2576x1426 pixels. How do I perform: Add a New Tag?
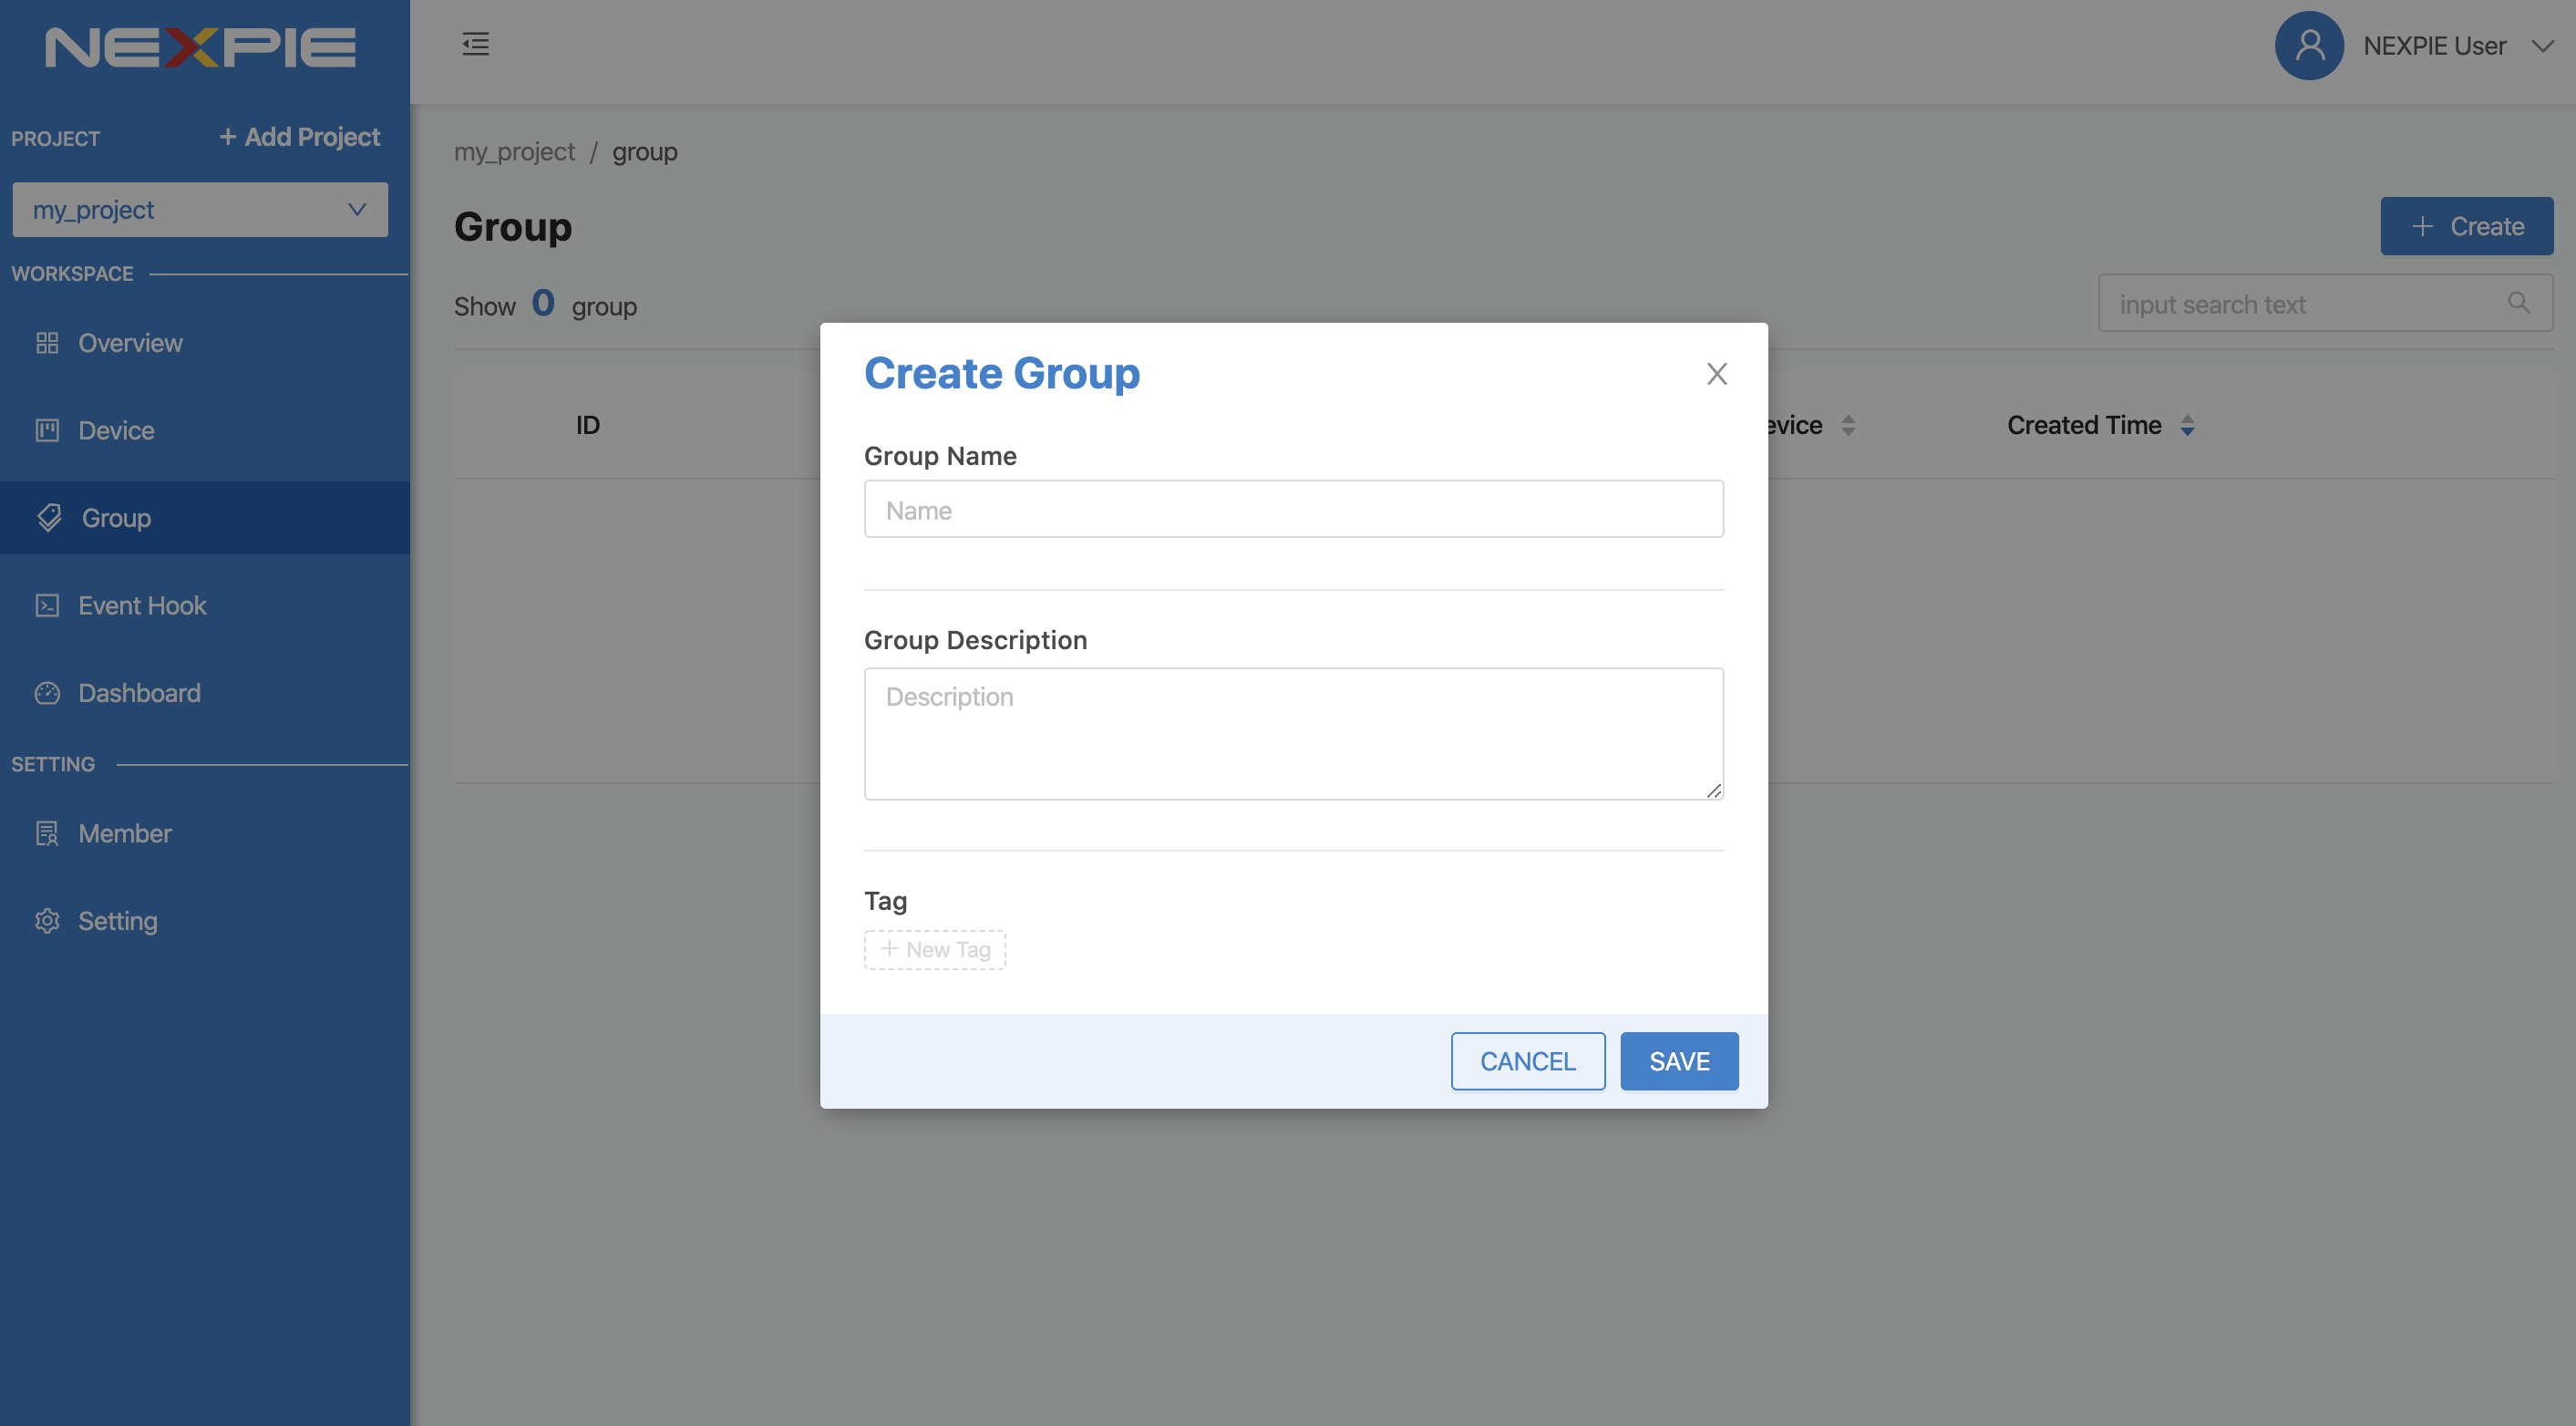(x=935, y=949)
